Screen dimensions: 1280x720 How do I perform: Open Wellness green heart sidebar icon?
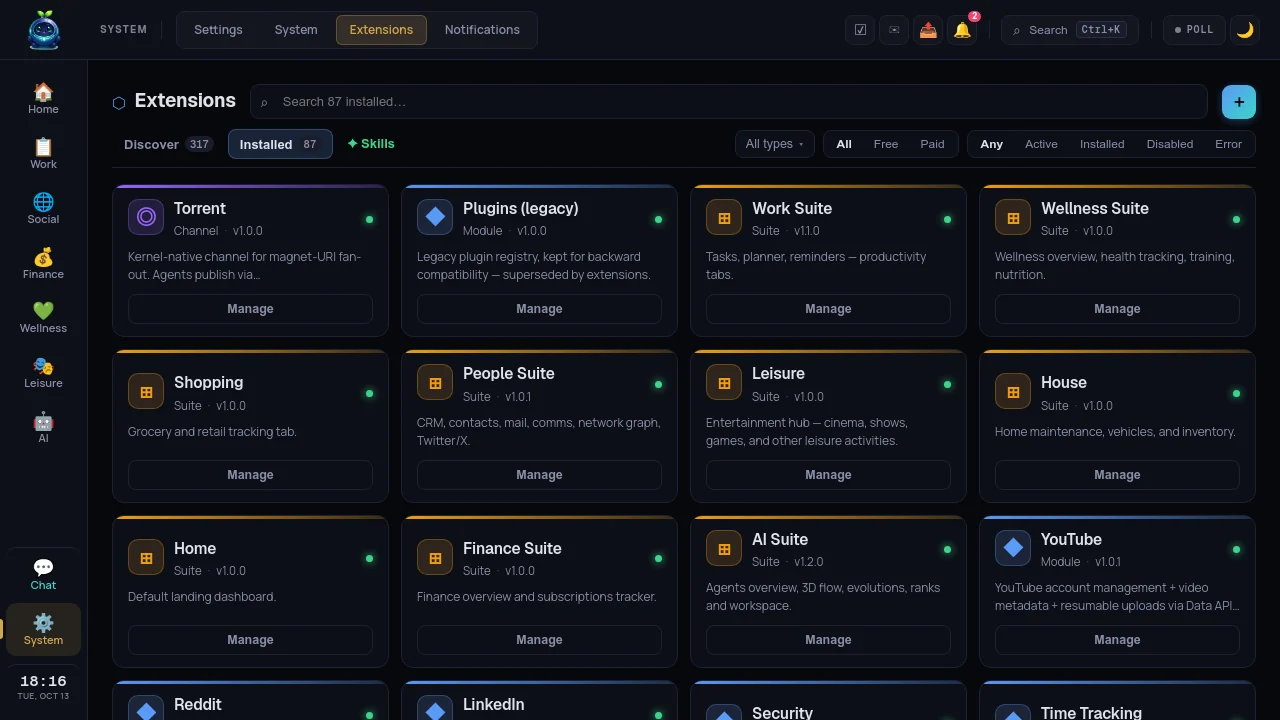(43, 317)
